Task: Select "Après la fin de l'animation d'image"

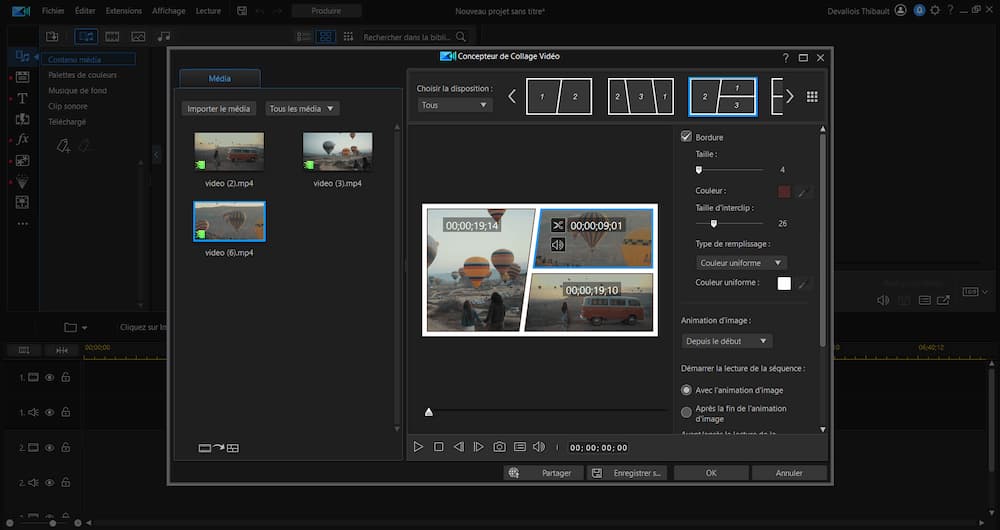Action: (x=686, y=413)
